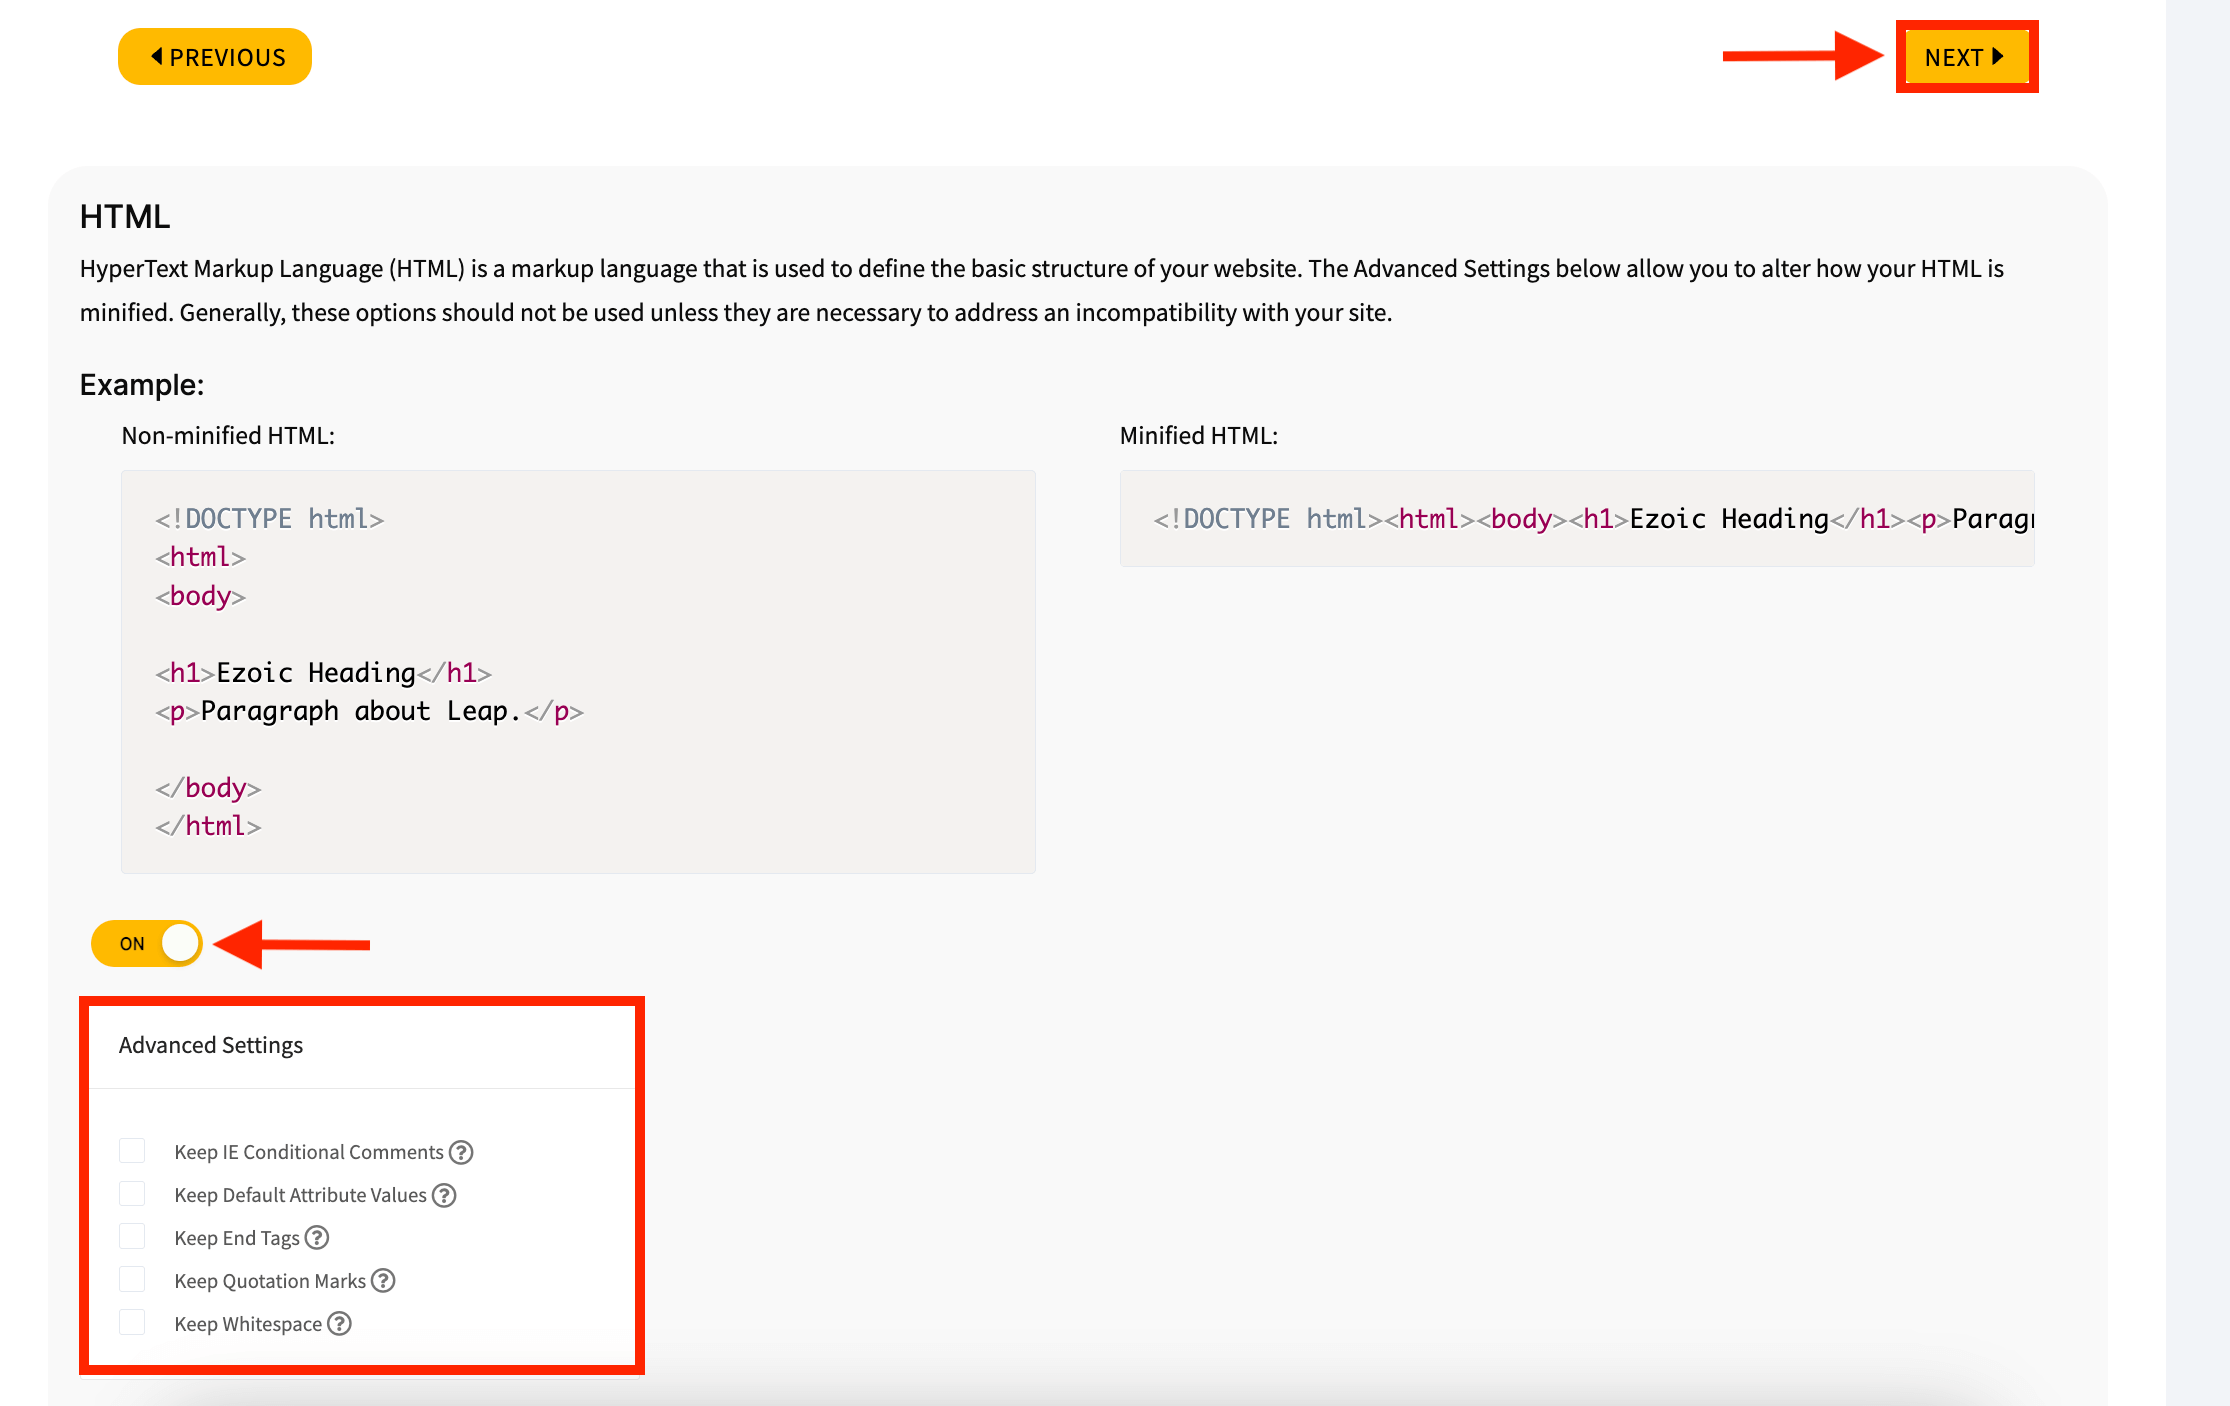The image size is (2230, 1406).
Task: Click the Example: subheading
Action: [142, 385]
